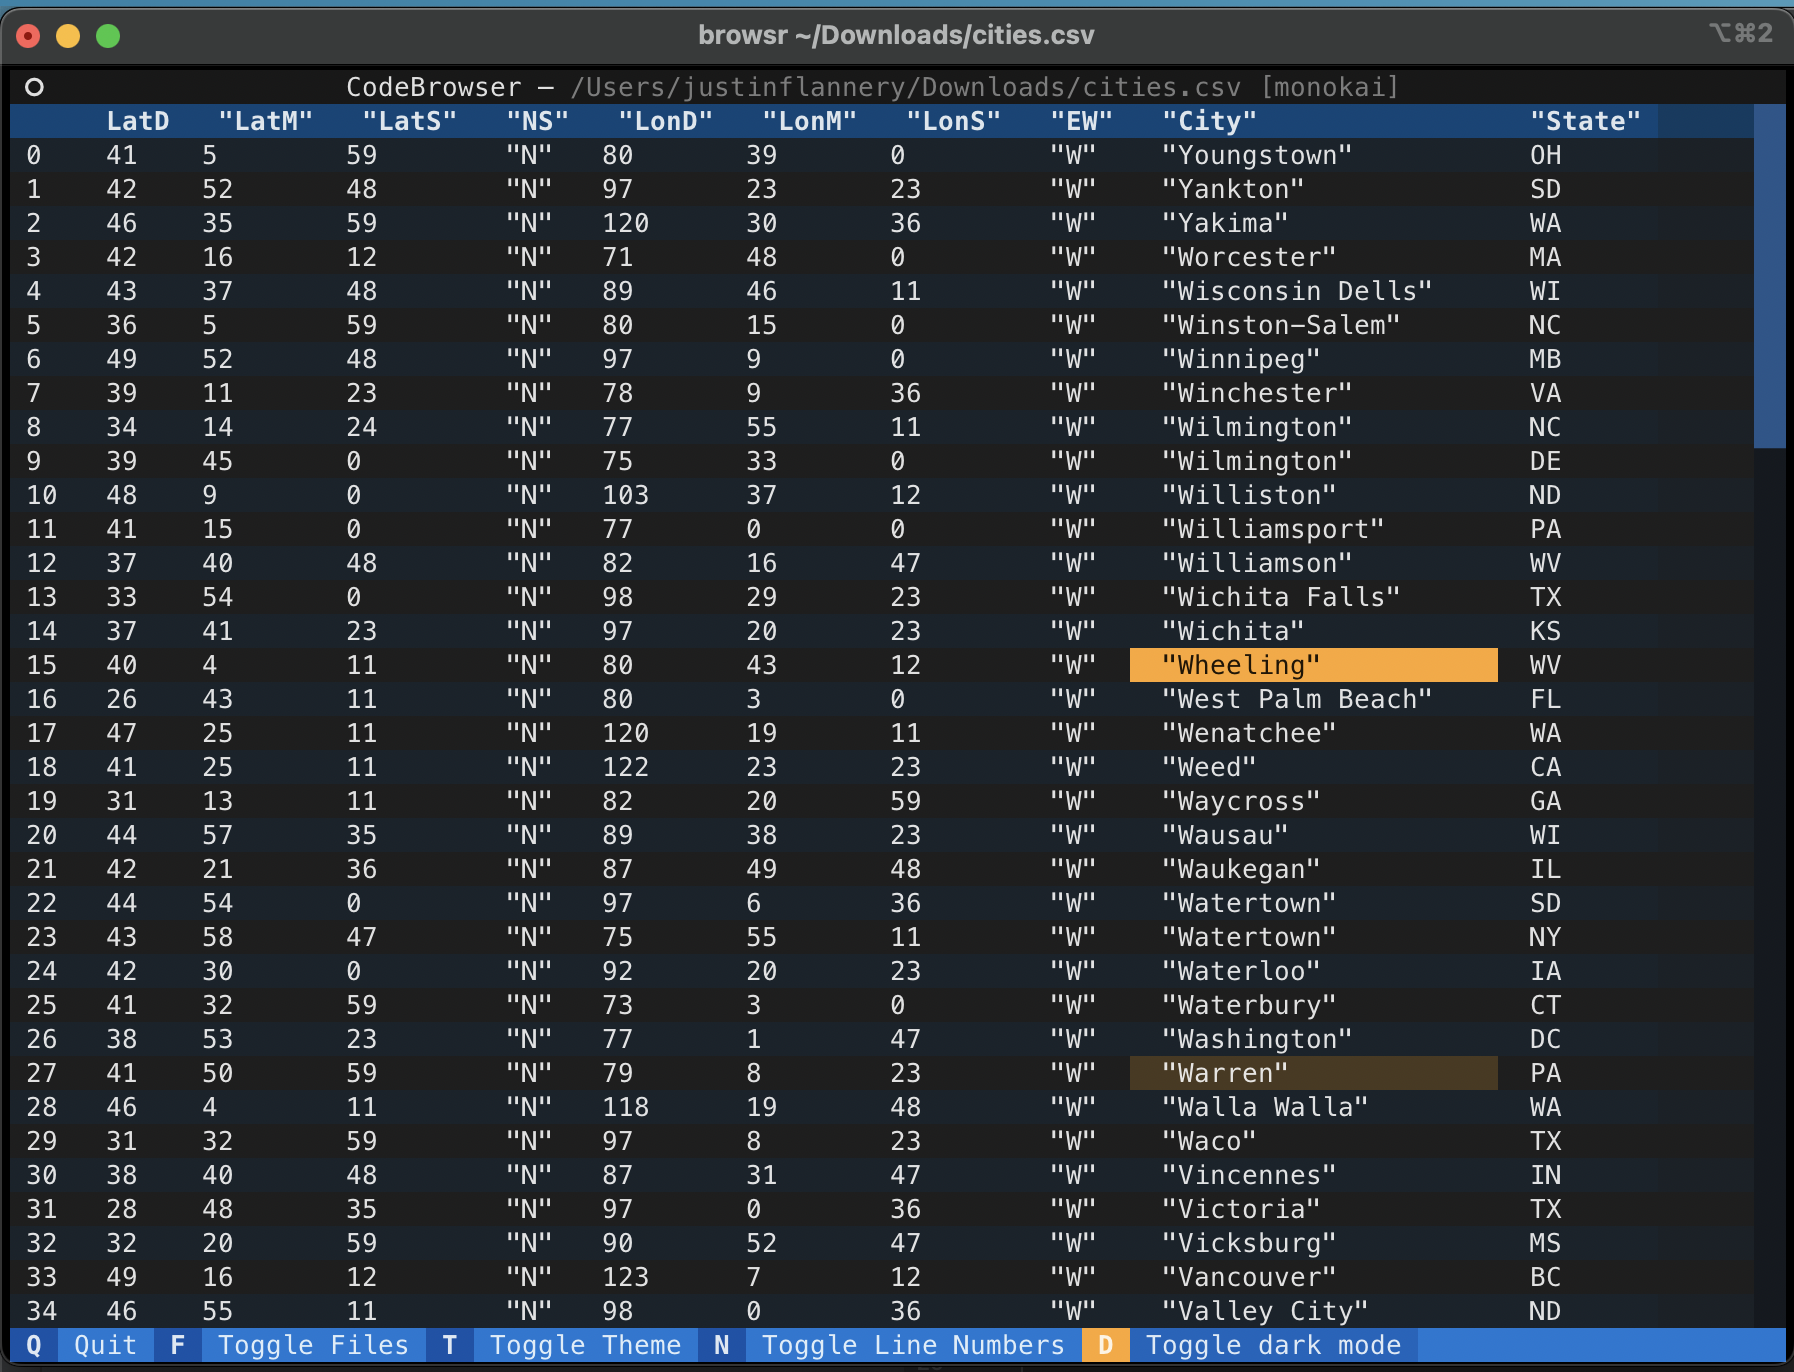Click the "EW" column header

pos(1082,121)
